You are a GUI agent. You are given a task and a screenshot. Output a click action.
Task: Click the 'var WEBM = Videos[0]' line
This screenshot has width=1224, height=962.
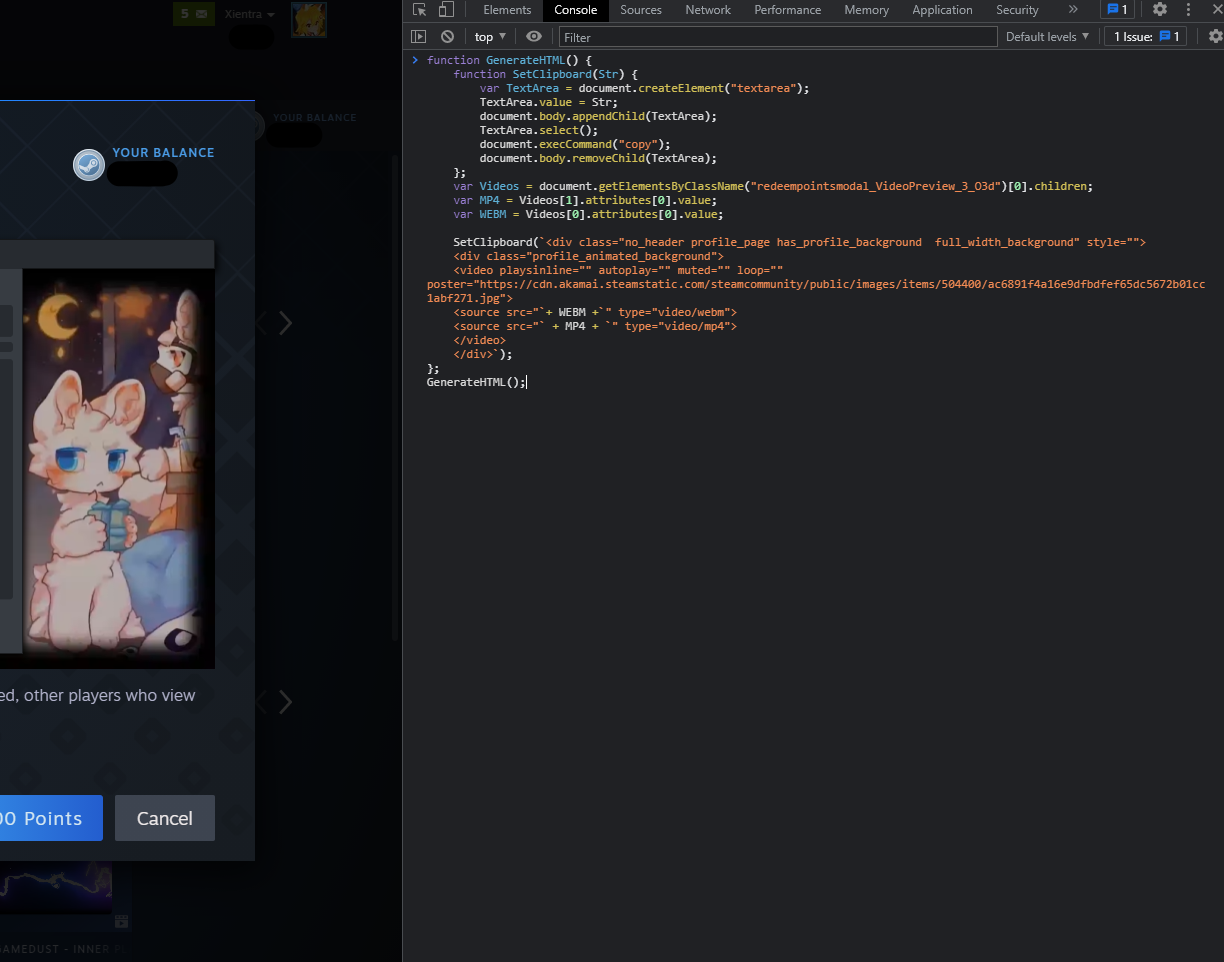(x=588, y=214)
